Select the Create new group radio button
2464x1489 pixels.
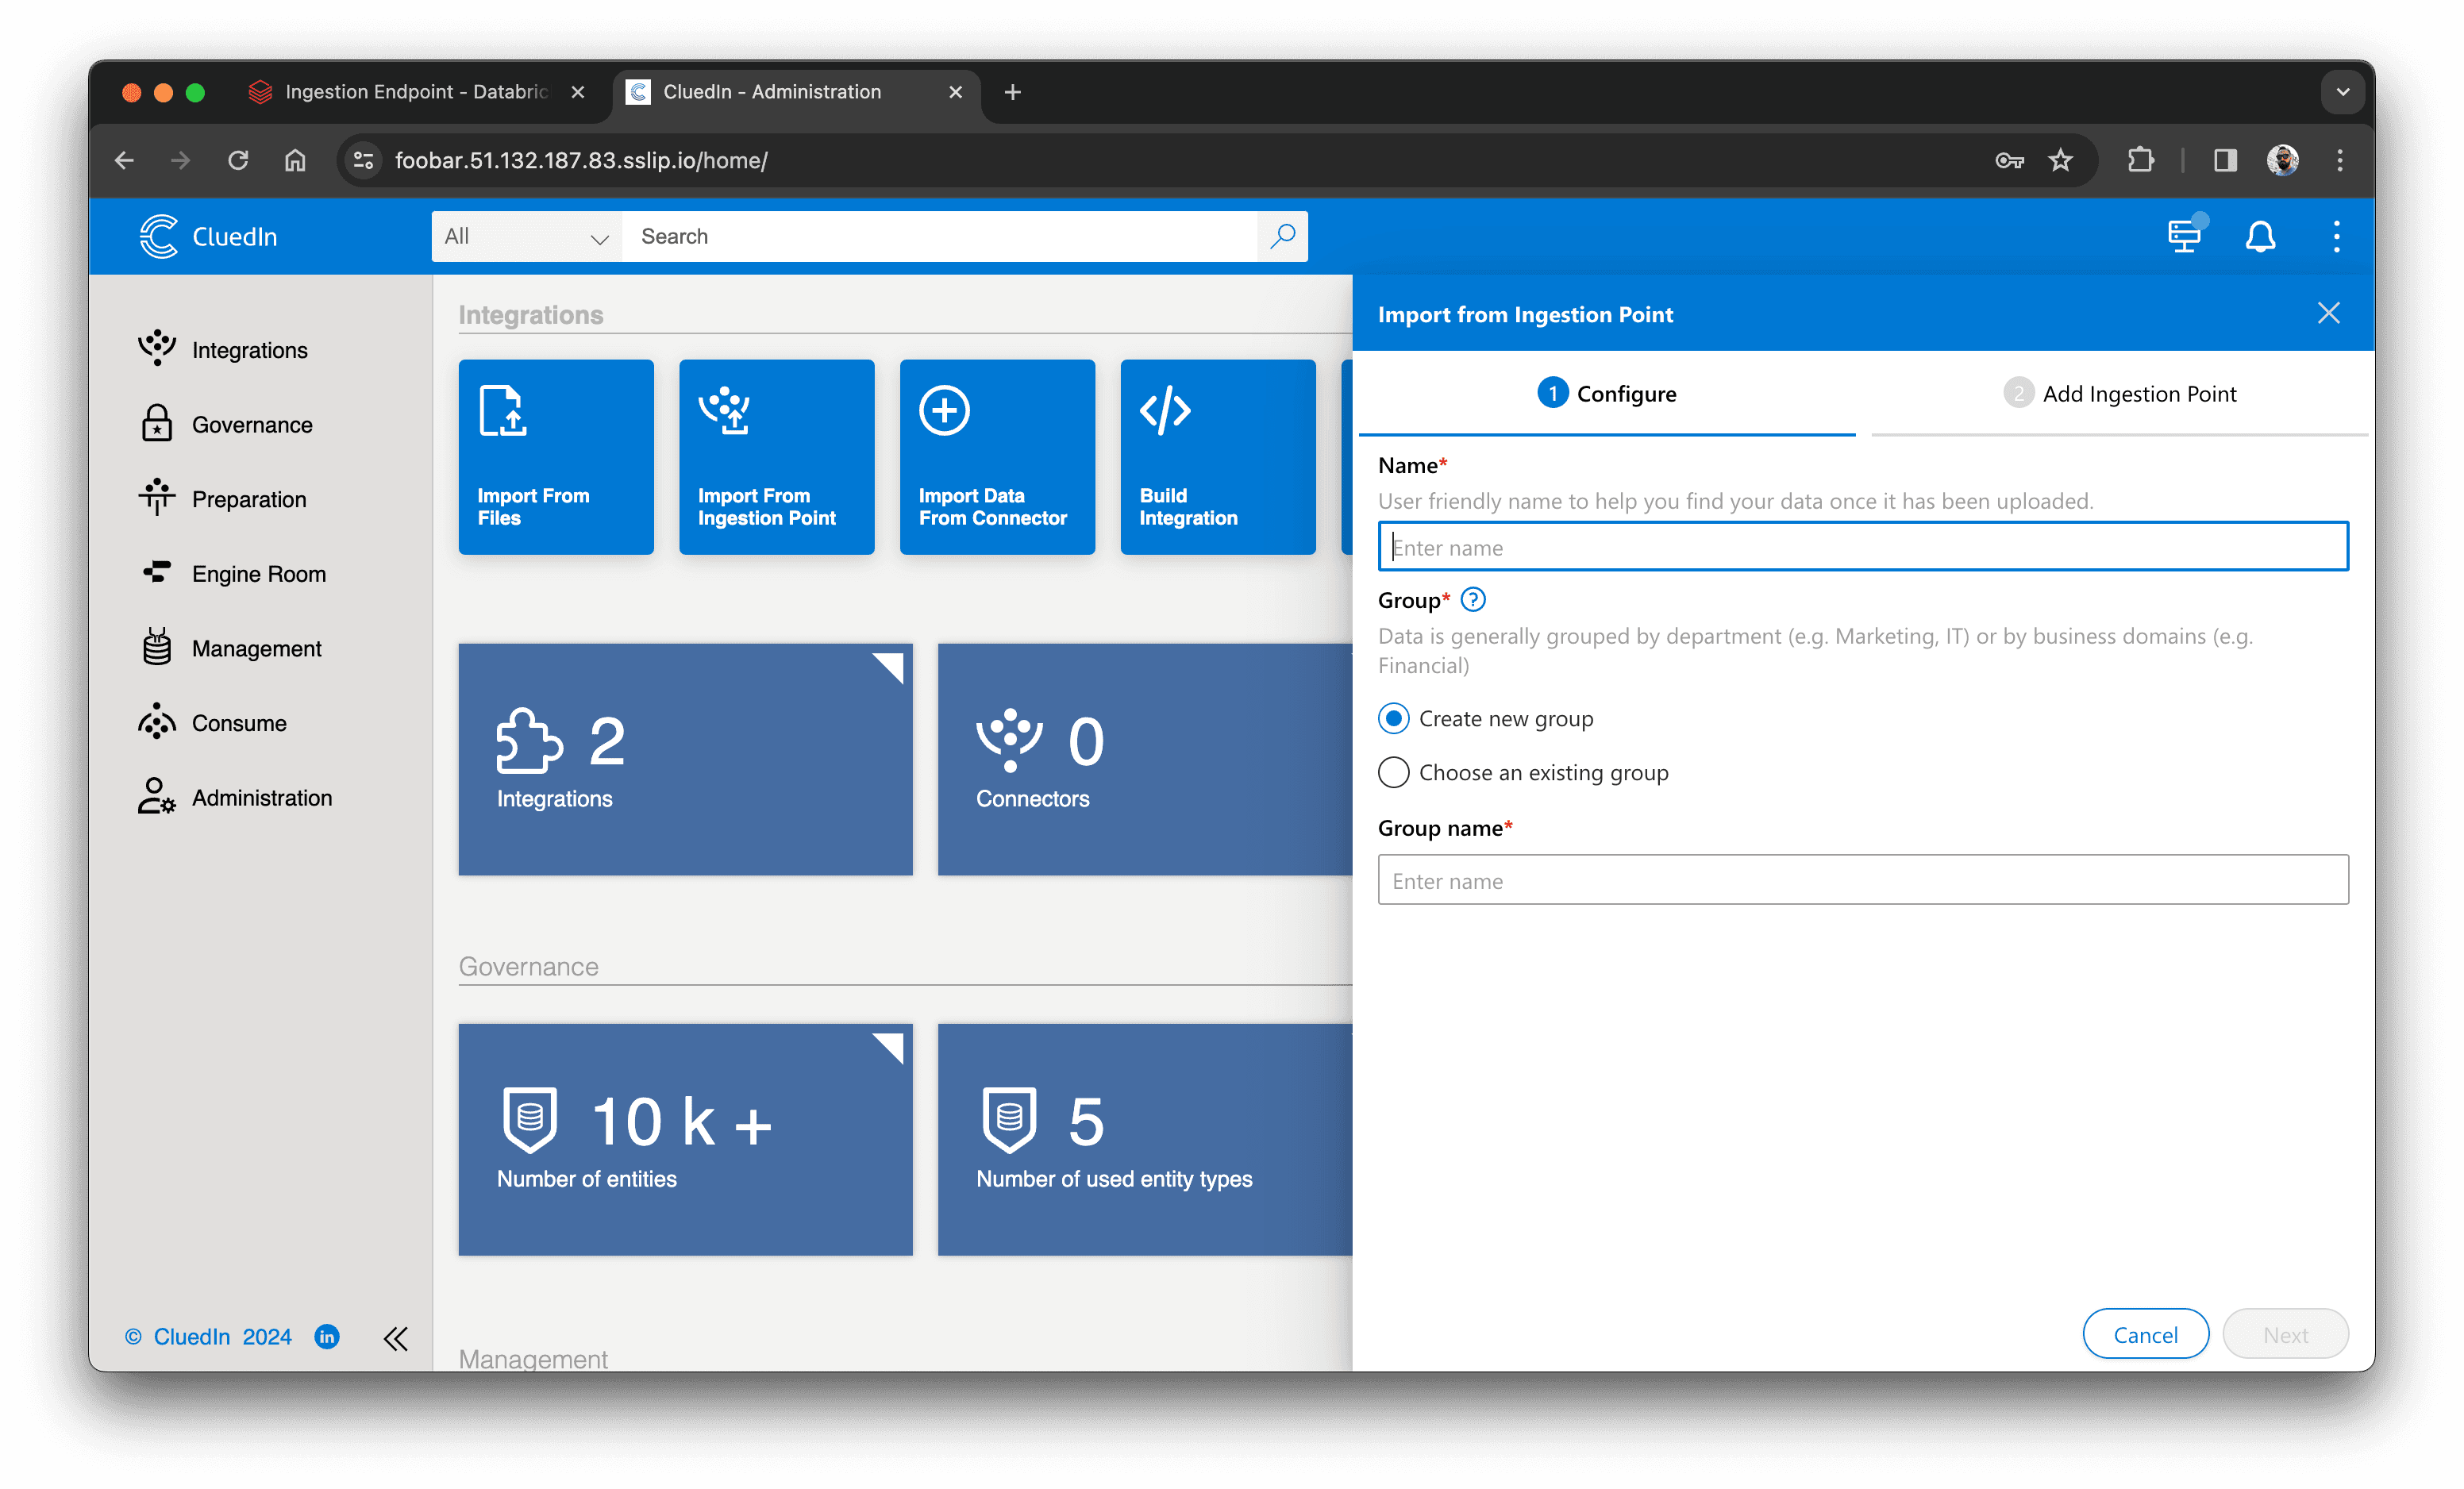tap(1392, 718)
